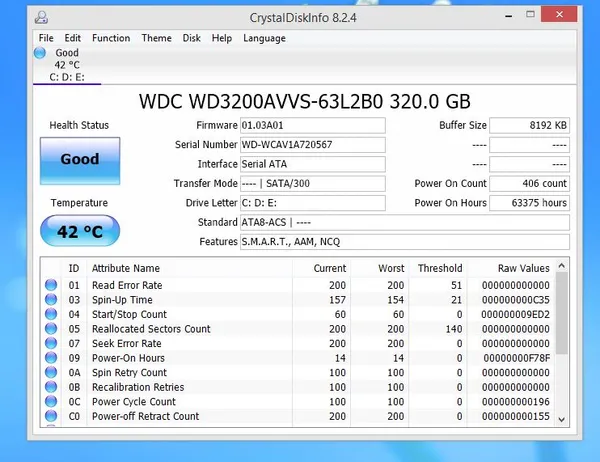Click raw value 000000009ED2
Viewport: 600px width, 462px height.
(x=516, y=314)
